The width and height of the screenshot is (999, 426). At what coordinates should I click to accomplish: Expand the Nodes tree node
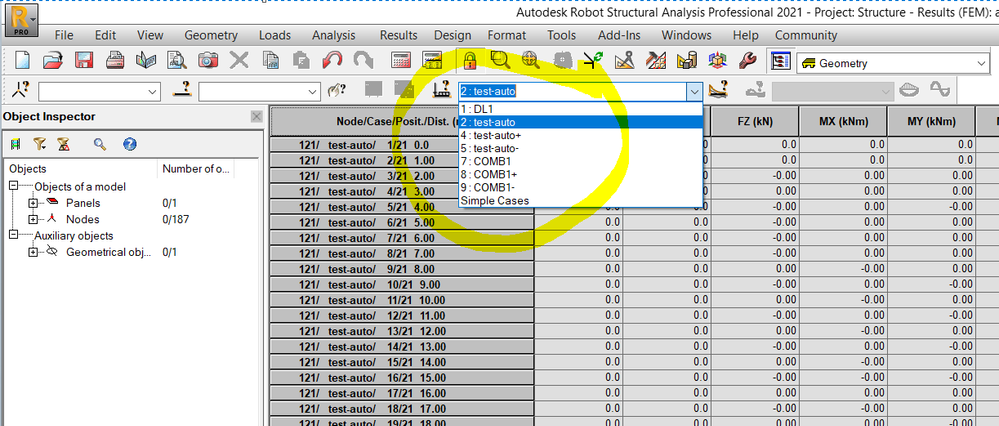[33, 219]
